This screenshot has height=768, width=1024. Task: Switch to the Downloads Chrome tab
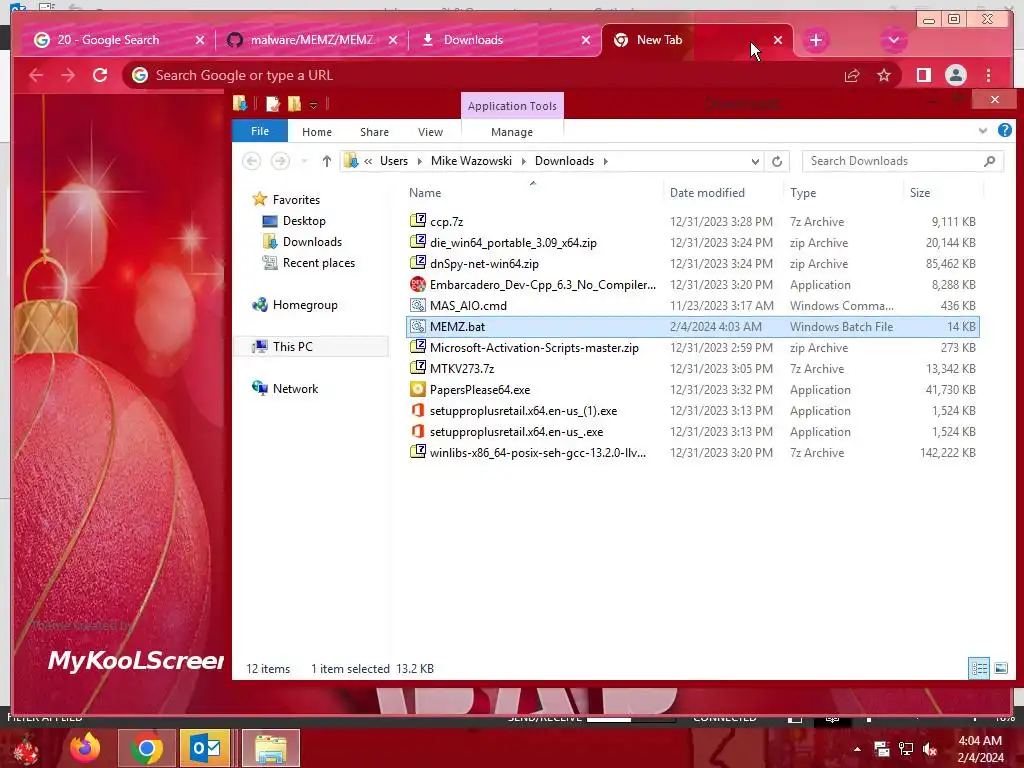click(503, 40)
